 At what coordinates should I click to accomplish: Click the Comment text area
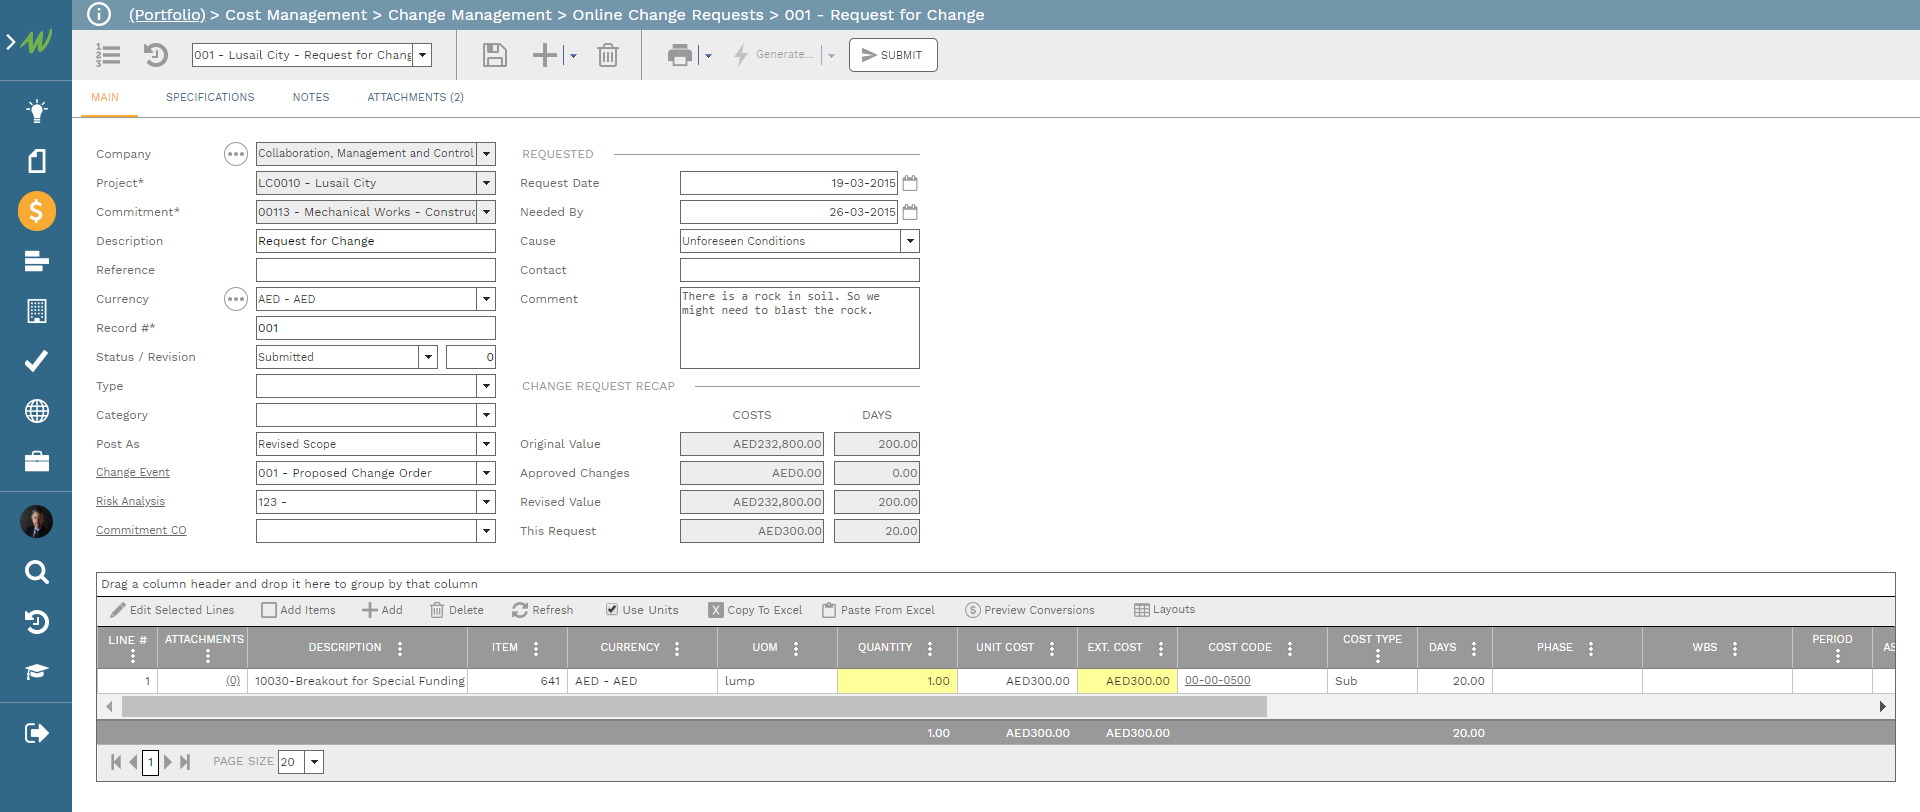tap(800, 328)
